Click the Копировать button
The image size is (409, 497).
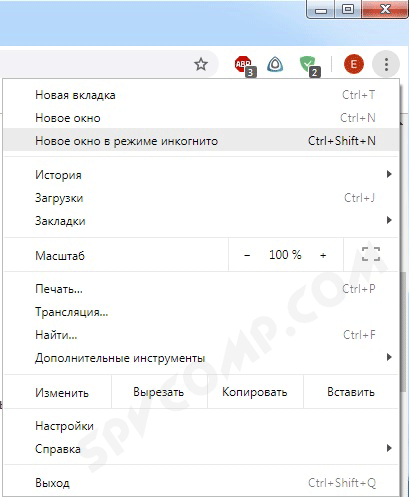coord(255,392)
